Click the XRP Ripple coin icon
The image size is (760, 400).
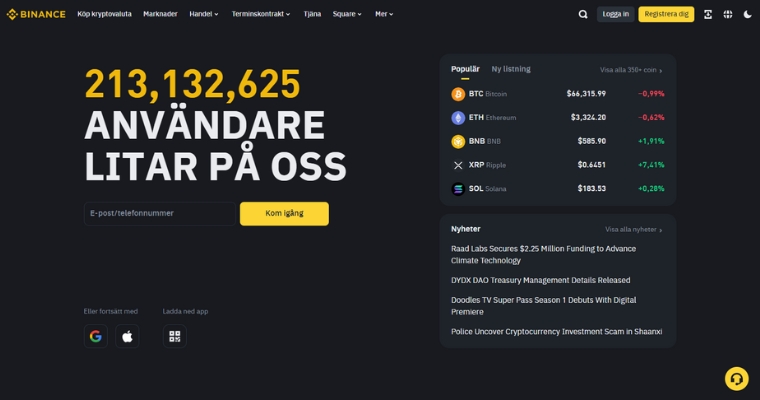[458, 165]
